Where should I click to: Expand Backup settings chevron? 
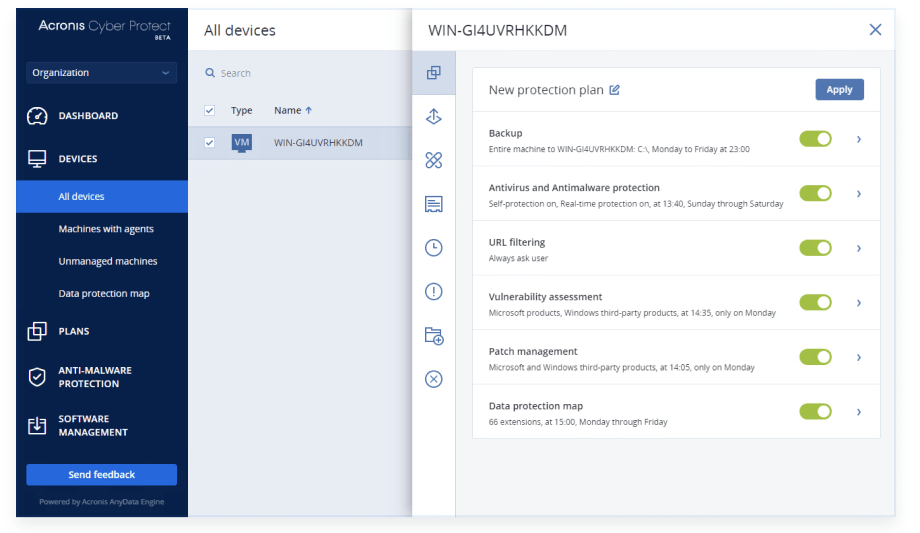pos(858,139)
